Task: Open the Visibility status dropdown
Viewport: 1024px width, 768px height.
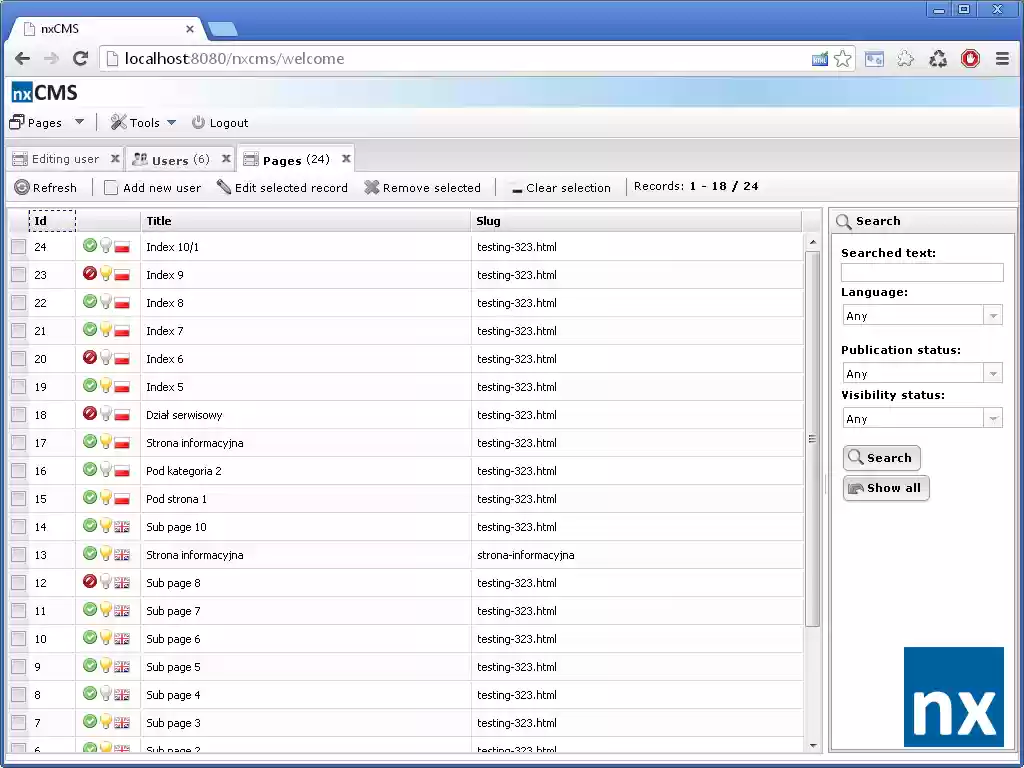Action: point(992,417)
